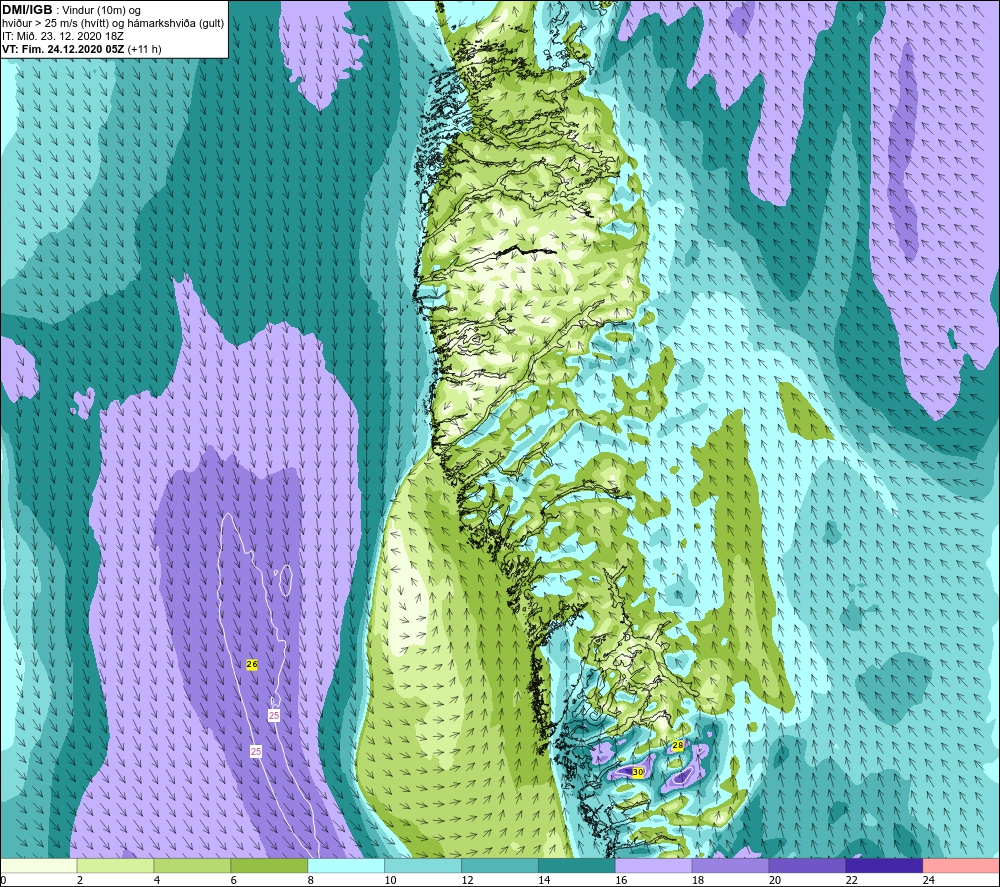Click the yellow 26 gust label
Screen dimensions: 1000x887
point(252,664)
